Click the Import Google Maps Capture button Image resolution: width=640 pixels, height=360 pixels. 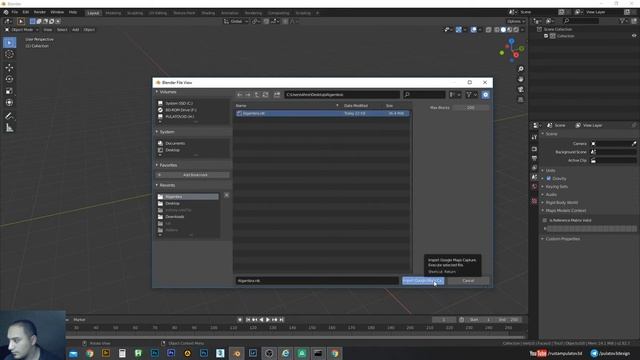coord(423,281)
